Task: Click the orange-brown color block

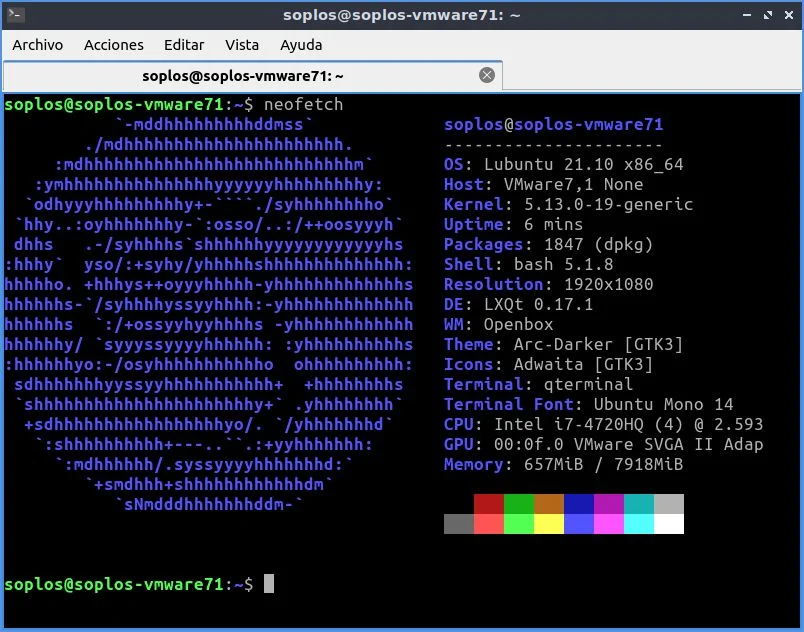Action: (549, 504)
